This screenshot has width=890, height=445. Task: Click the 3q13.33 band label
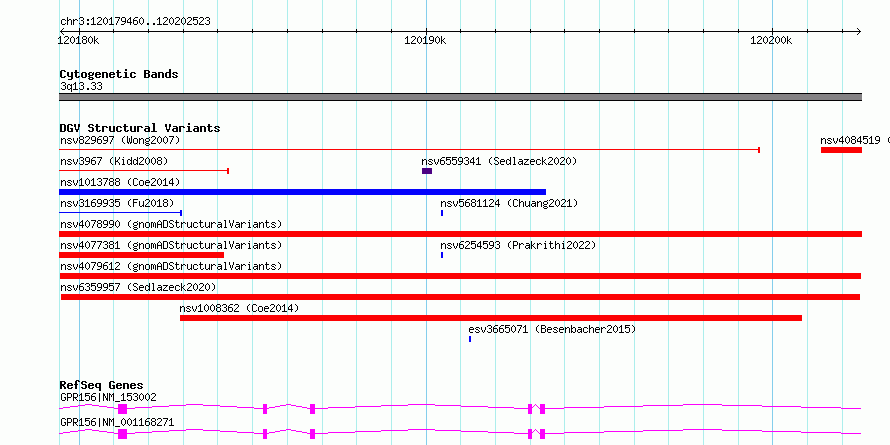click(x=81, y=87)
